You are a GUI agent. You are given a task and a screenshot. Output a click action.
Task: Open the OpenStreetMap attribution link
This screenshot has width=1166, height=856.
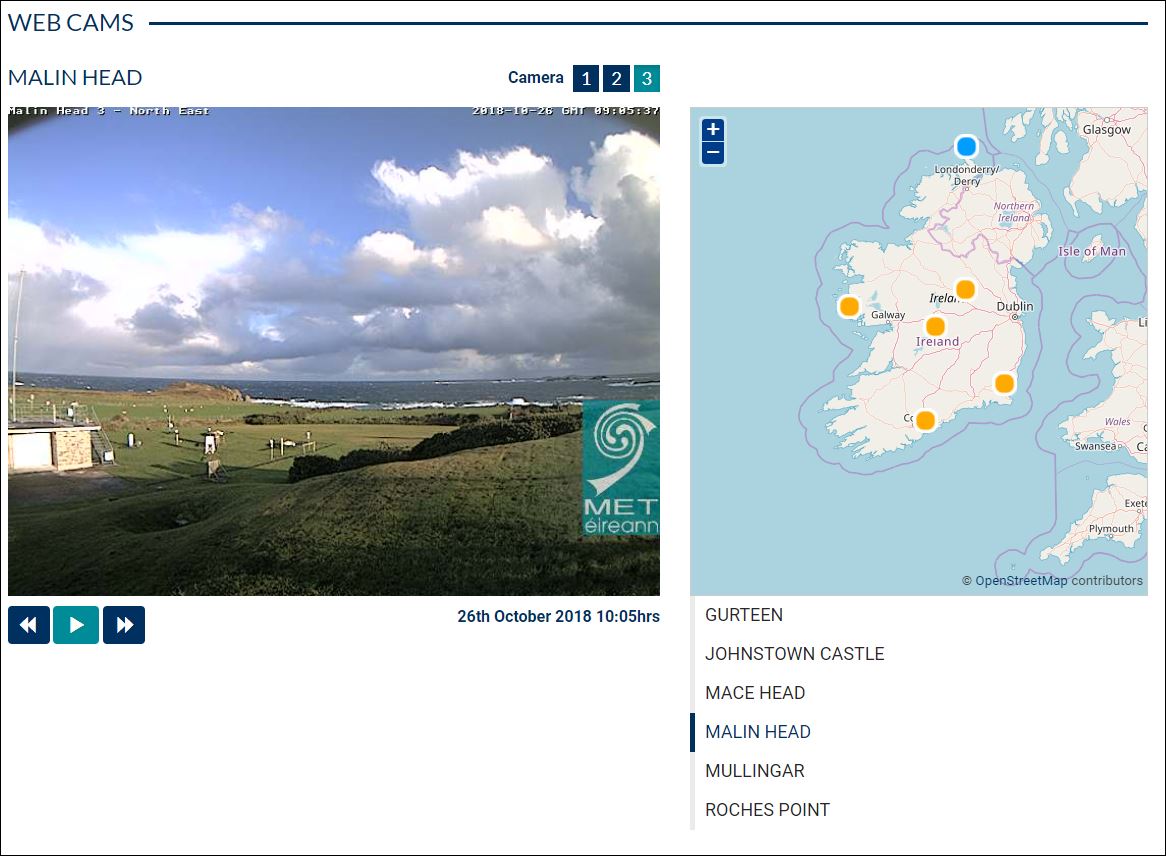click(x=1021, y=581)
